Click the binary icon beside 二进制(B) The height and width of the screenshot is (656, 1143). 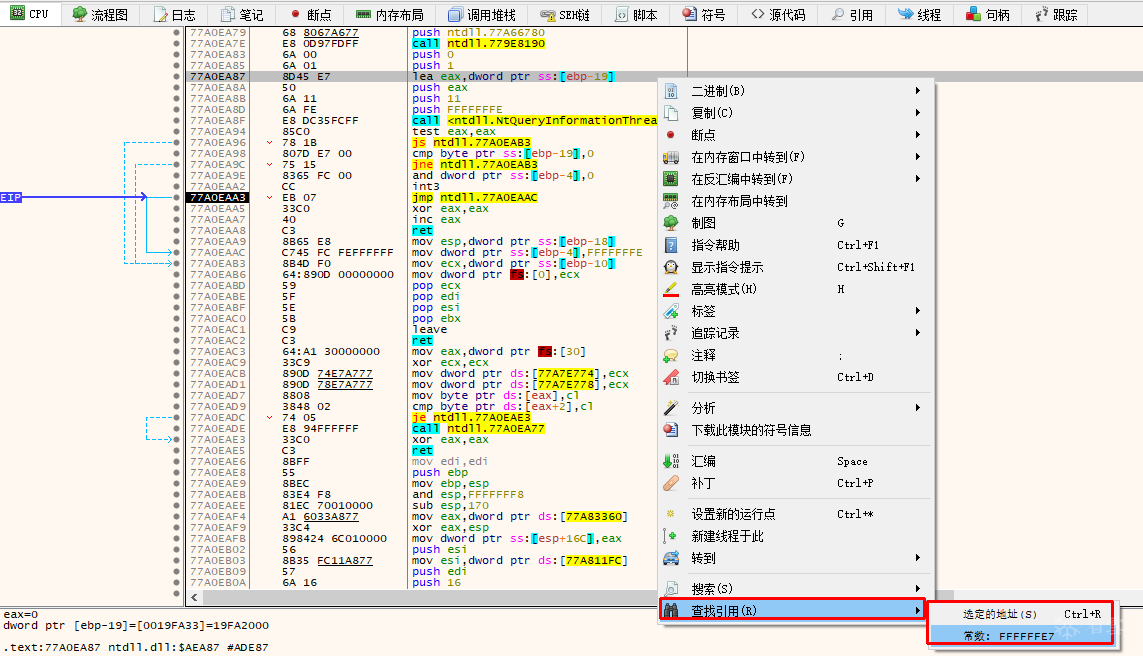671,91
